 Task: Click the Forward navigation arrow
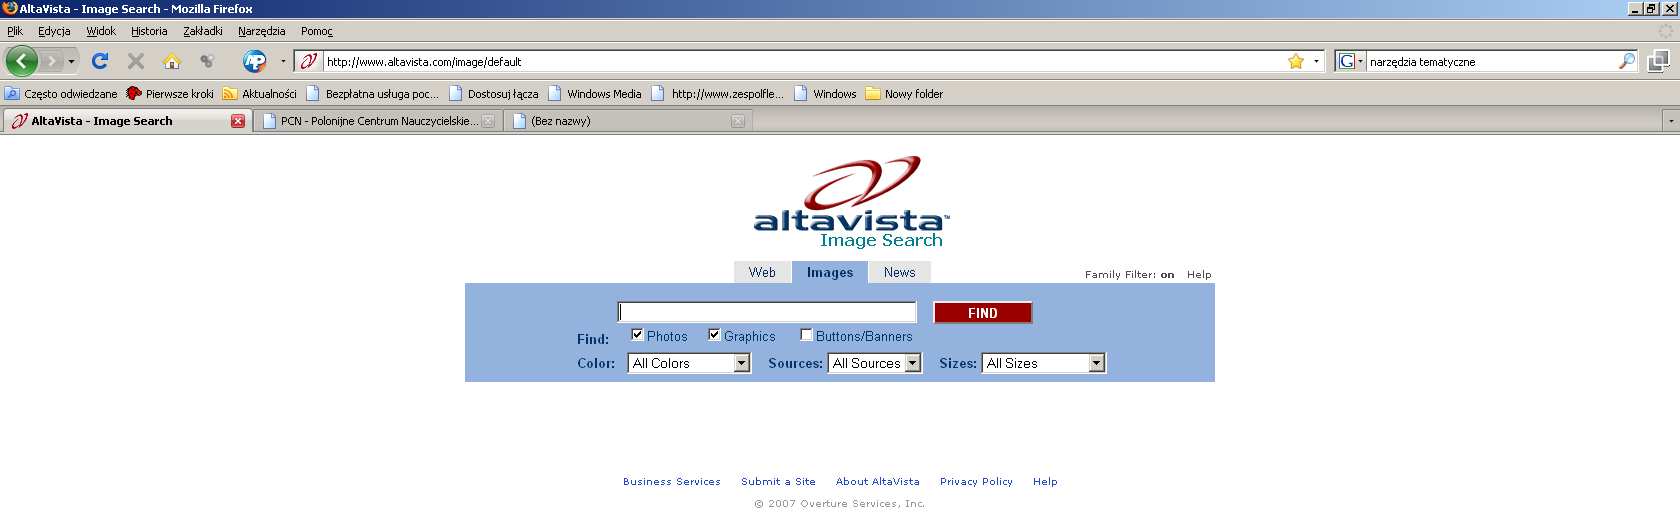click(x=52, y=61)
